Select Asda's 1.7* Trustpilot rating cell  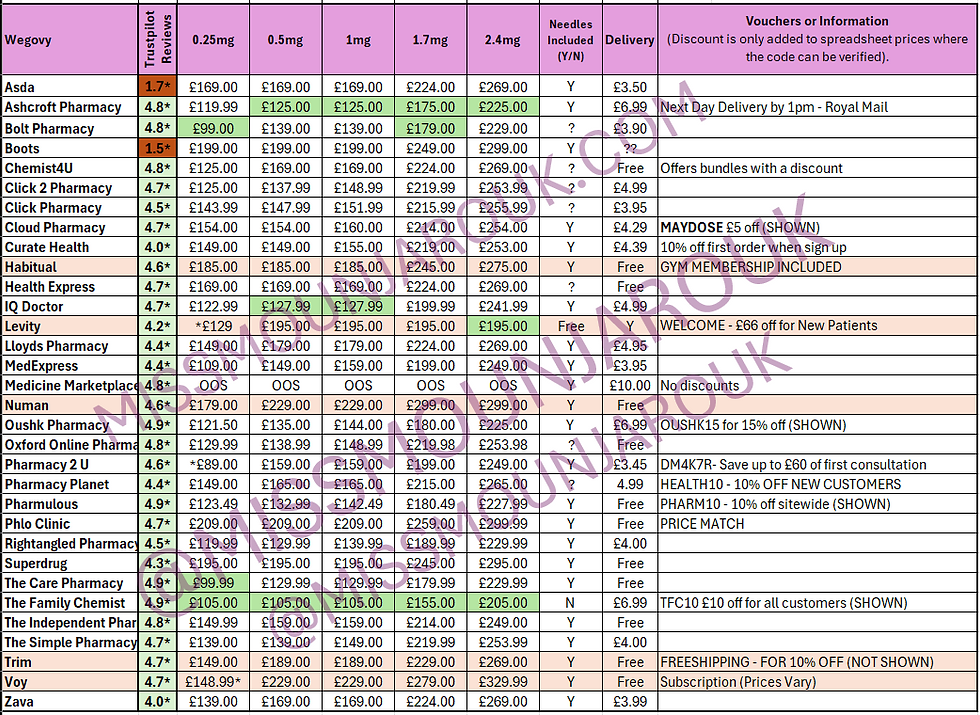(x=158, y=87)
